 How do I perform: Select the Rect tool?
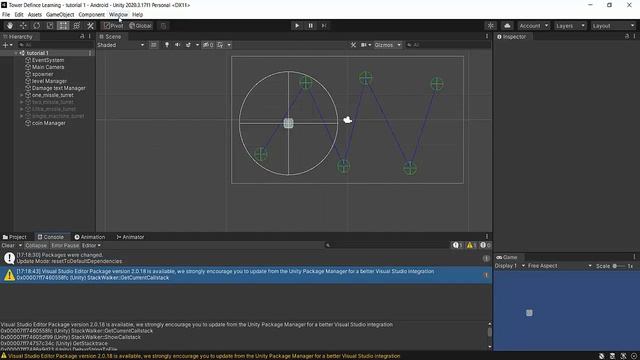tap(63, 26)
